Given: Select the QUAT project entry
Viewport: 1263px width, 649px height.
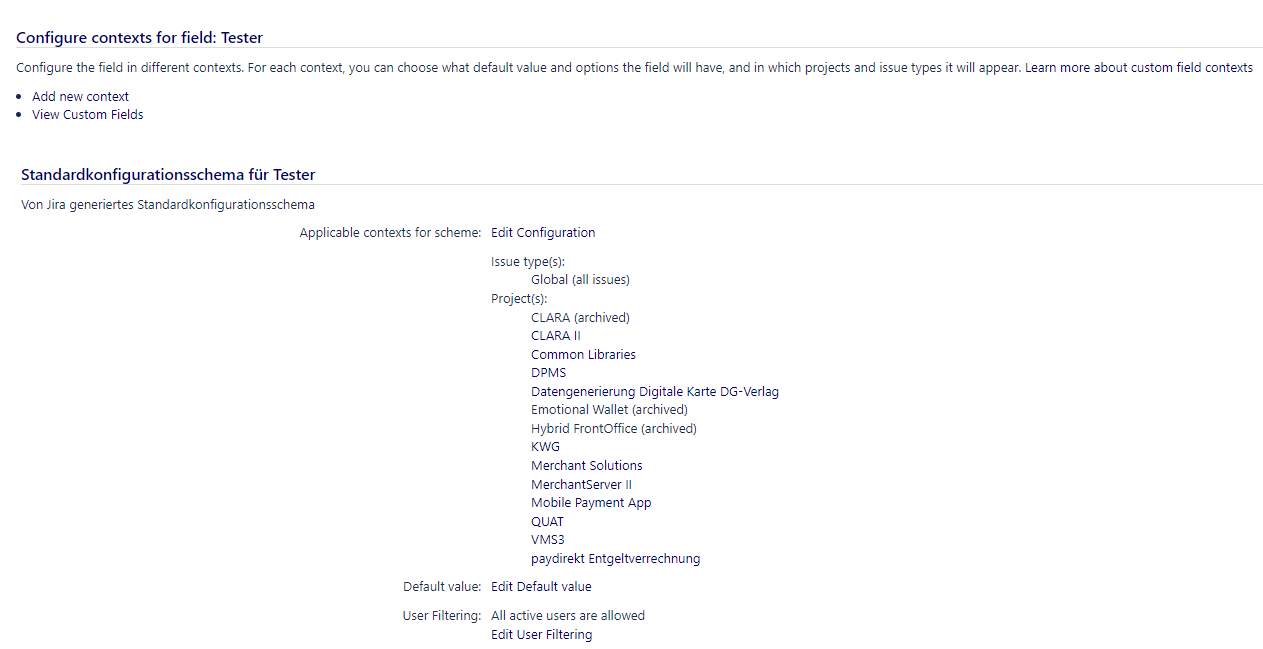Looking at the screenshot, I should tap(547, 521).
